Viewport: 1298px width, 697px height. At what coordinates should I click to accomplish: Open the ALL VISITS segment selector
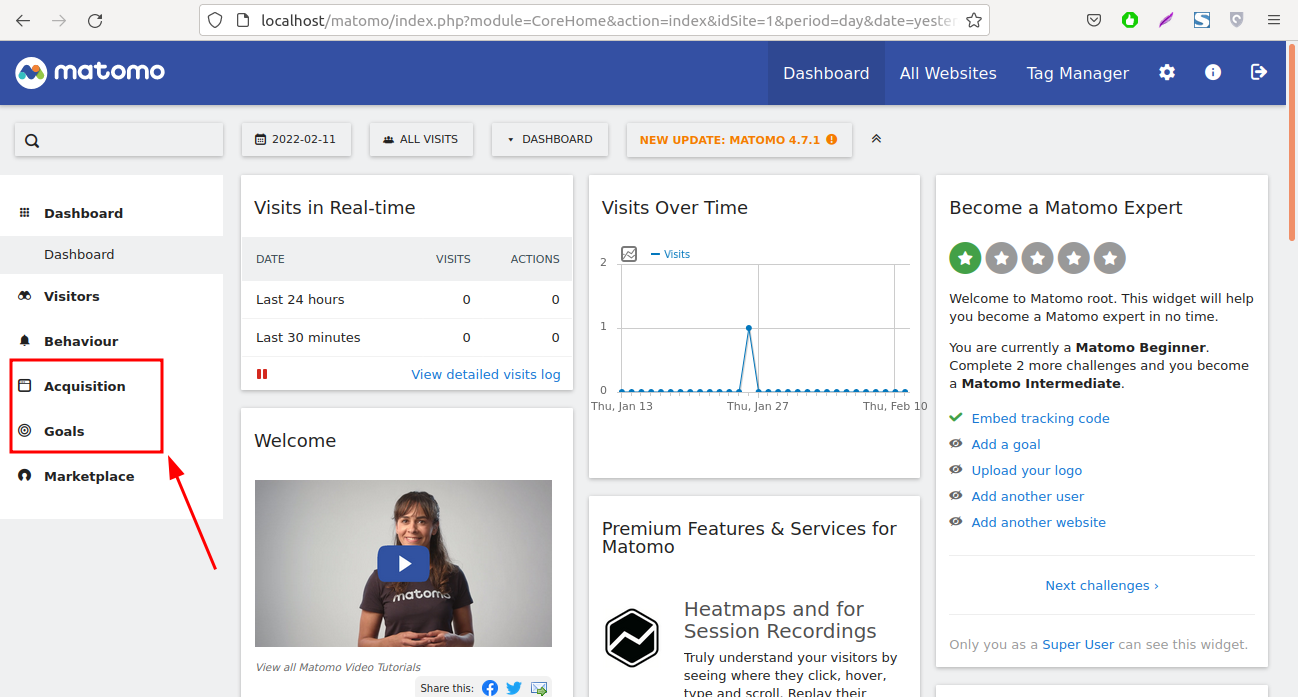[421, 139]
